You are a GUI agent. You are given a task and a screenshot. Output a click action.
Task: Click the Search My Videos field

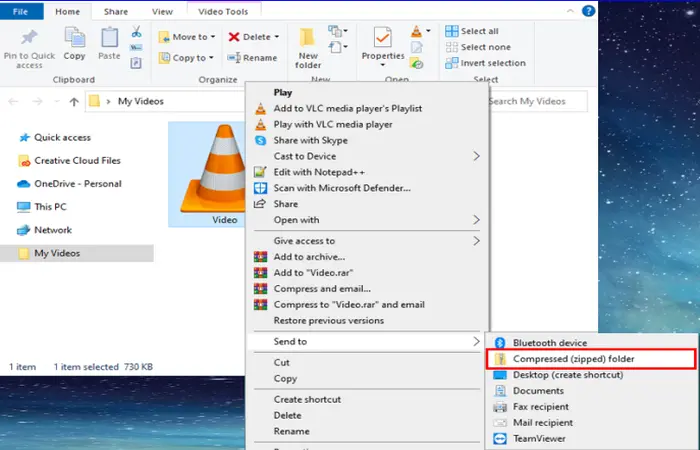[538, 101]
